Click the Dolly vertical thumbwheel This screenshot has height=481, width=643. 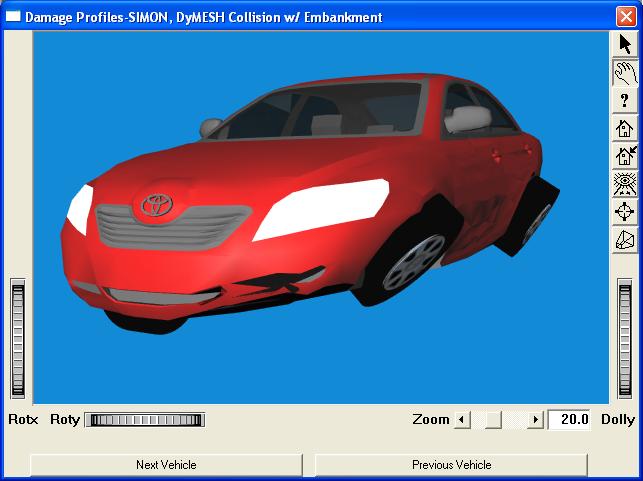625,340
